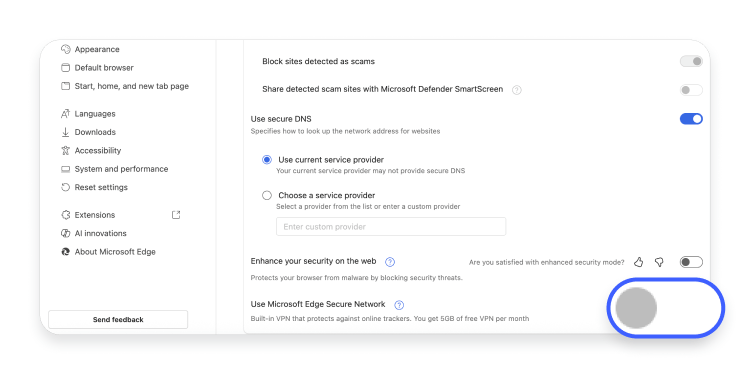Toggle Block sites detected as scams
The image size is (750, 375).
(x=691, y=61)
